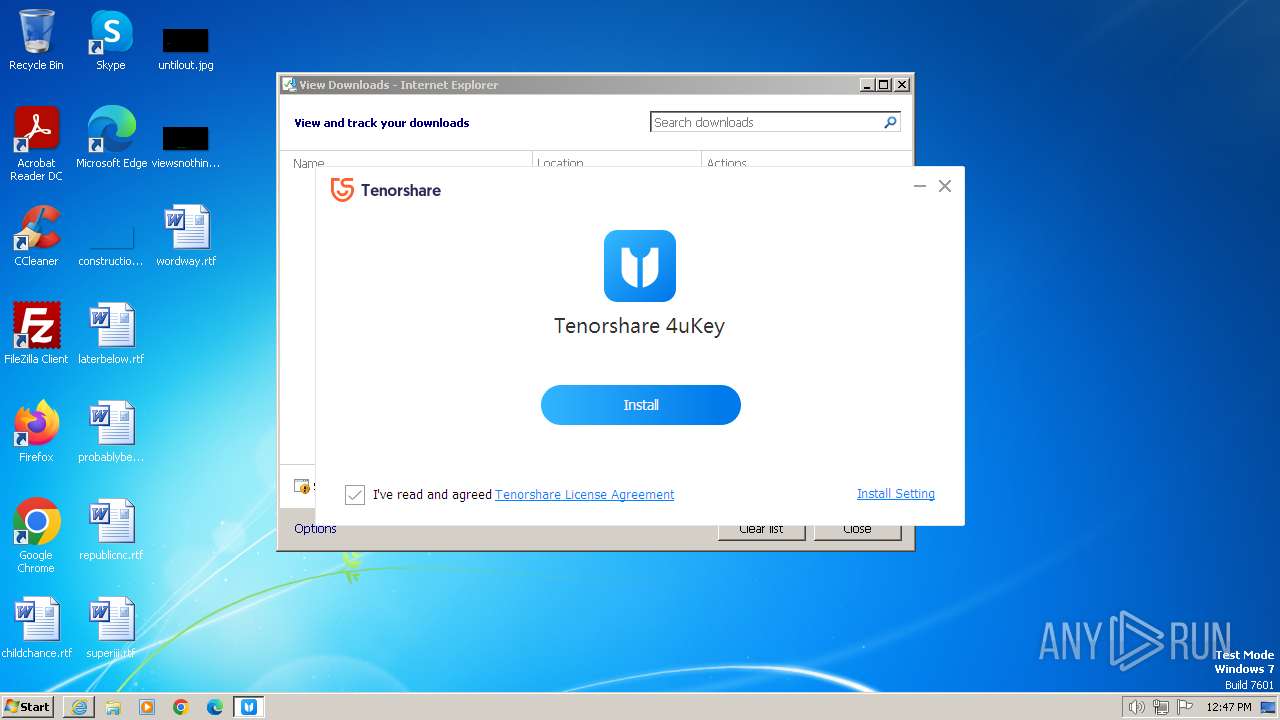Viewport: 1280px width, 720px height.
Task: Maximize the View Downloads window
Action: tap(884, 85)
